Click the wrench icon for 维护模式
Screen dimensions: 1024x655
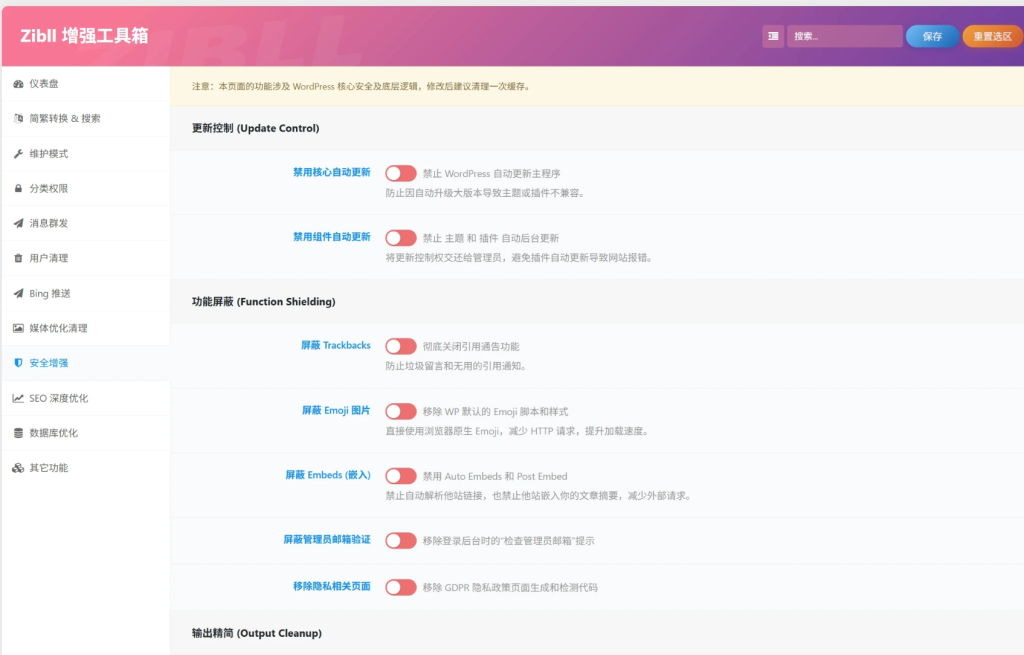click(x=18, y=153)
